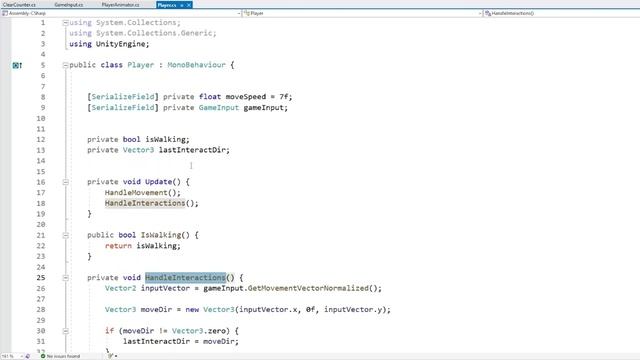
Task: Click the icon next to zoom percentage
Action: (x=28, y=356)
